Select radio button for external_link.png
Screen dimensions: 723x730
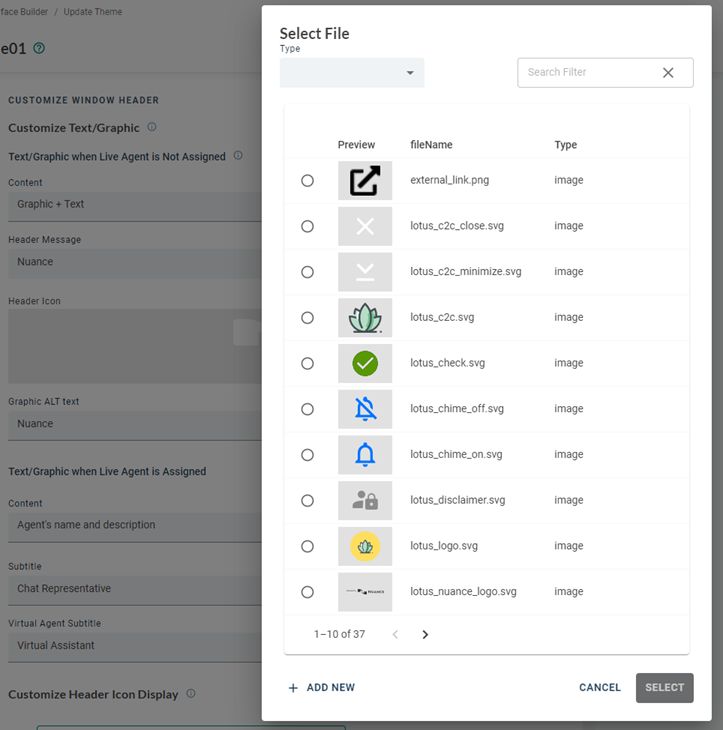click(307, 181)
